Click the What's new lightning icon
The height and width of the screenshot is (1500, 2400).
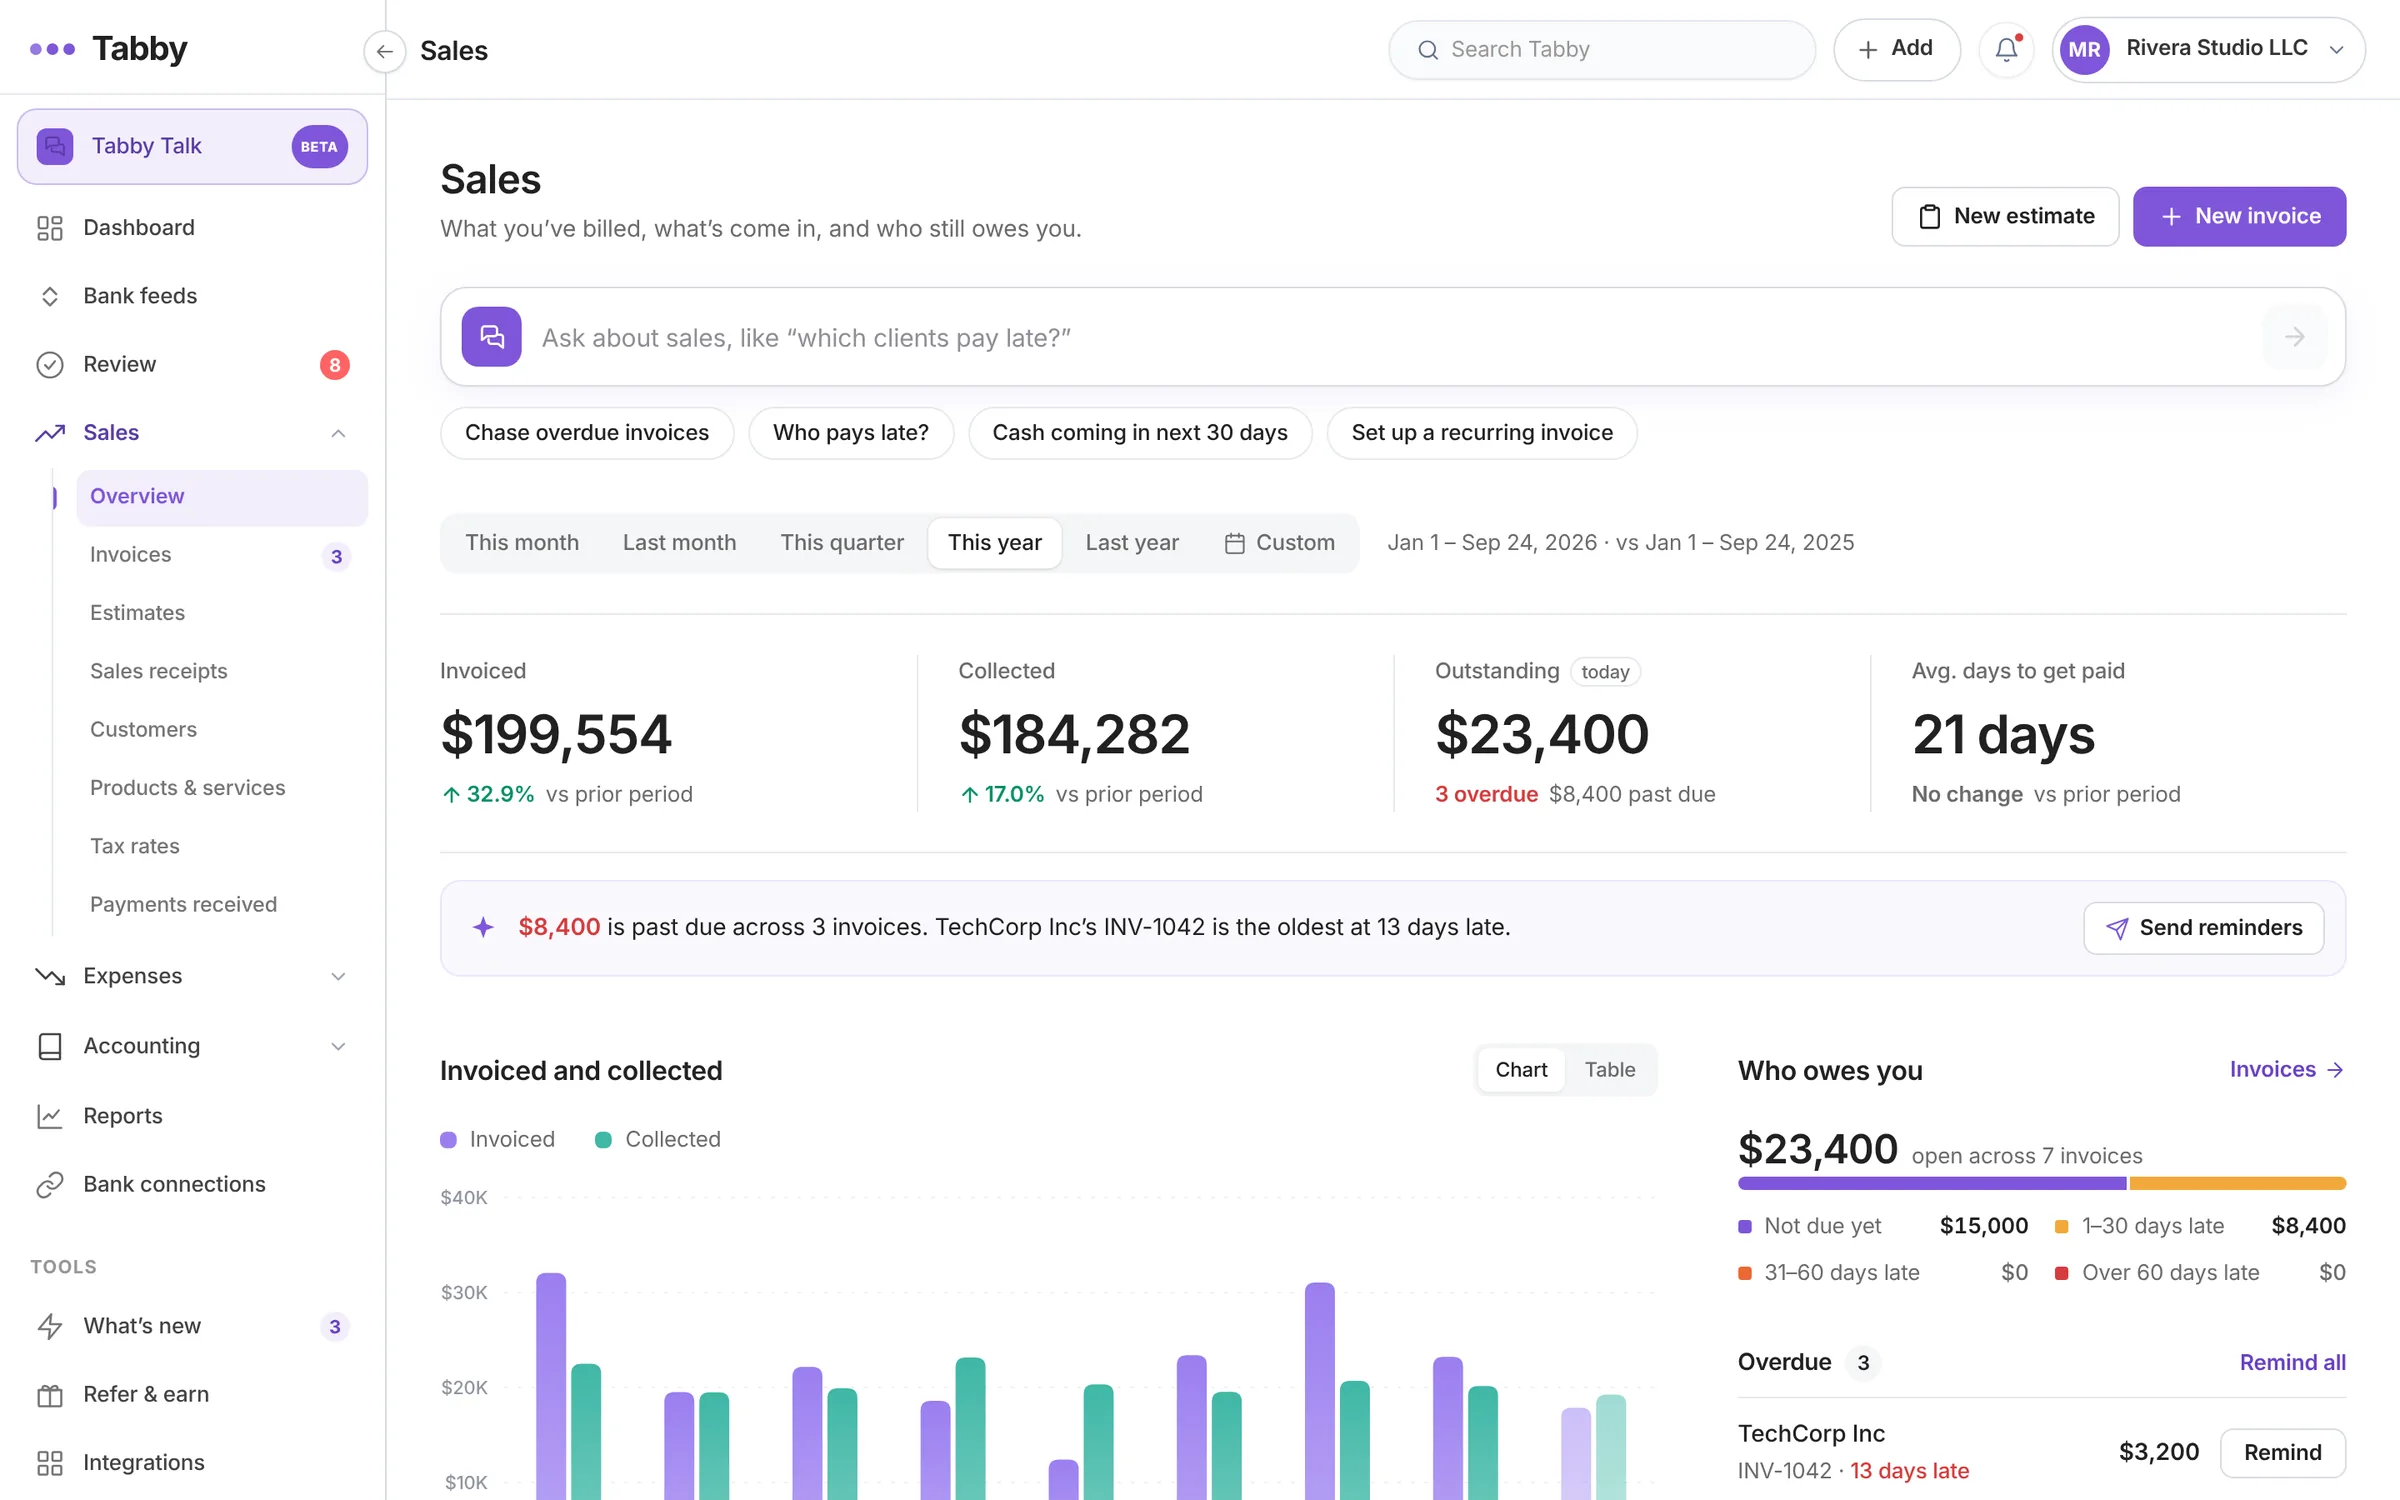tap(50, 1326)
